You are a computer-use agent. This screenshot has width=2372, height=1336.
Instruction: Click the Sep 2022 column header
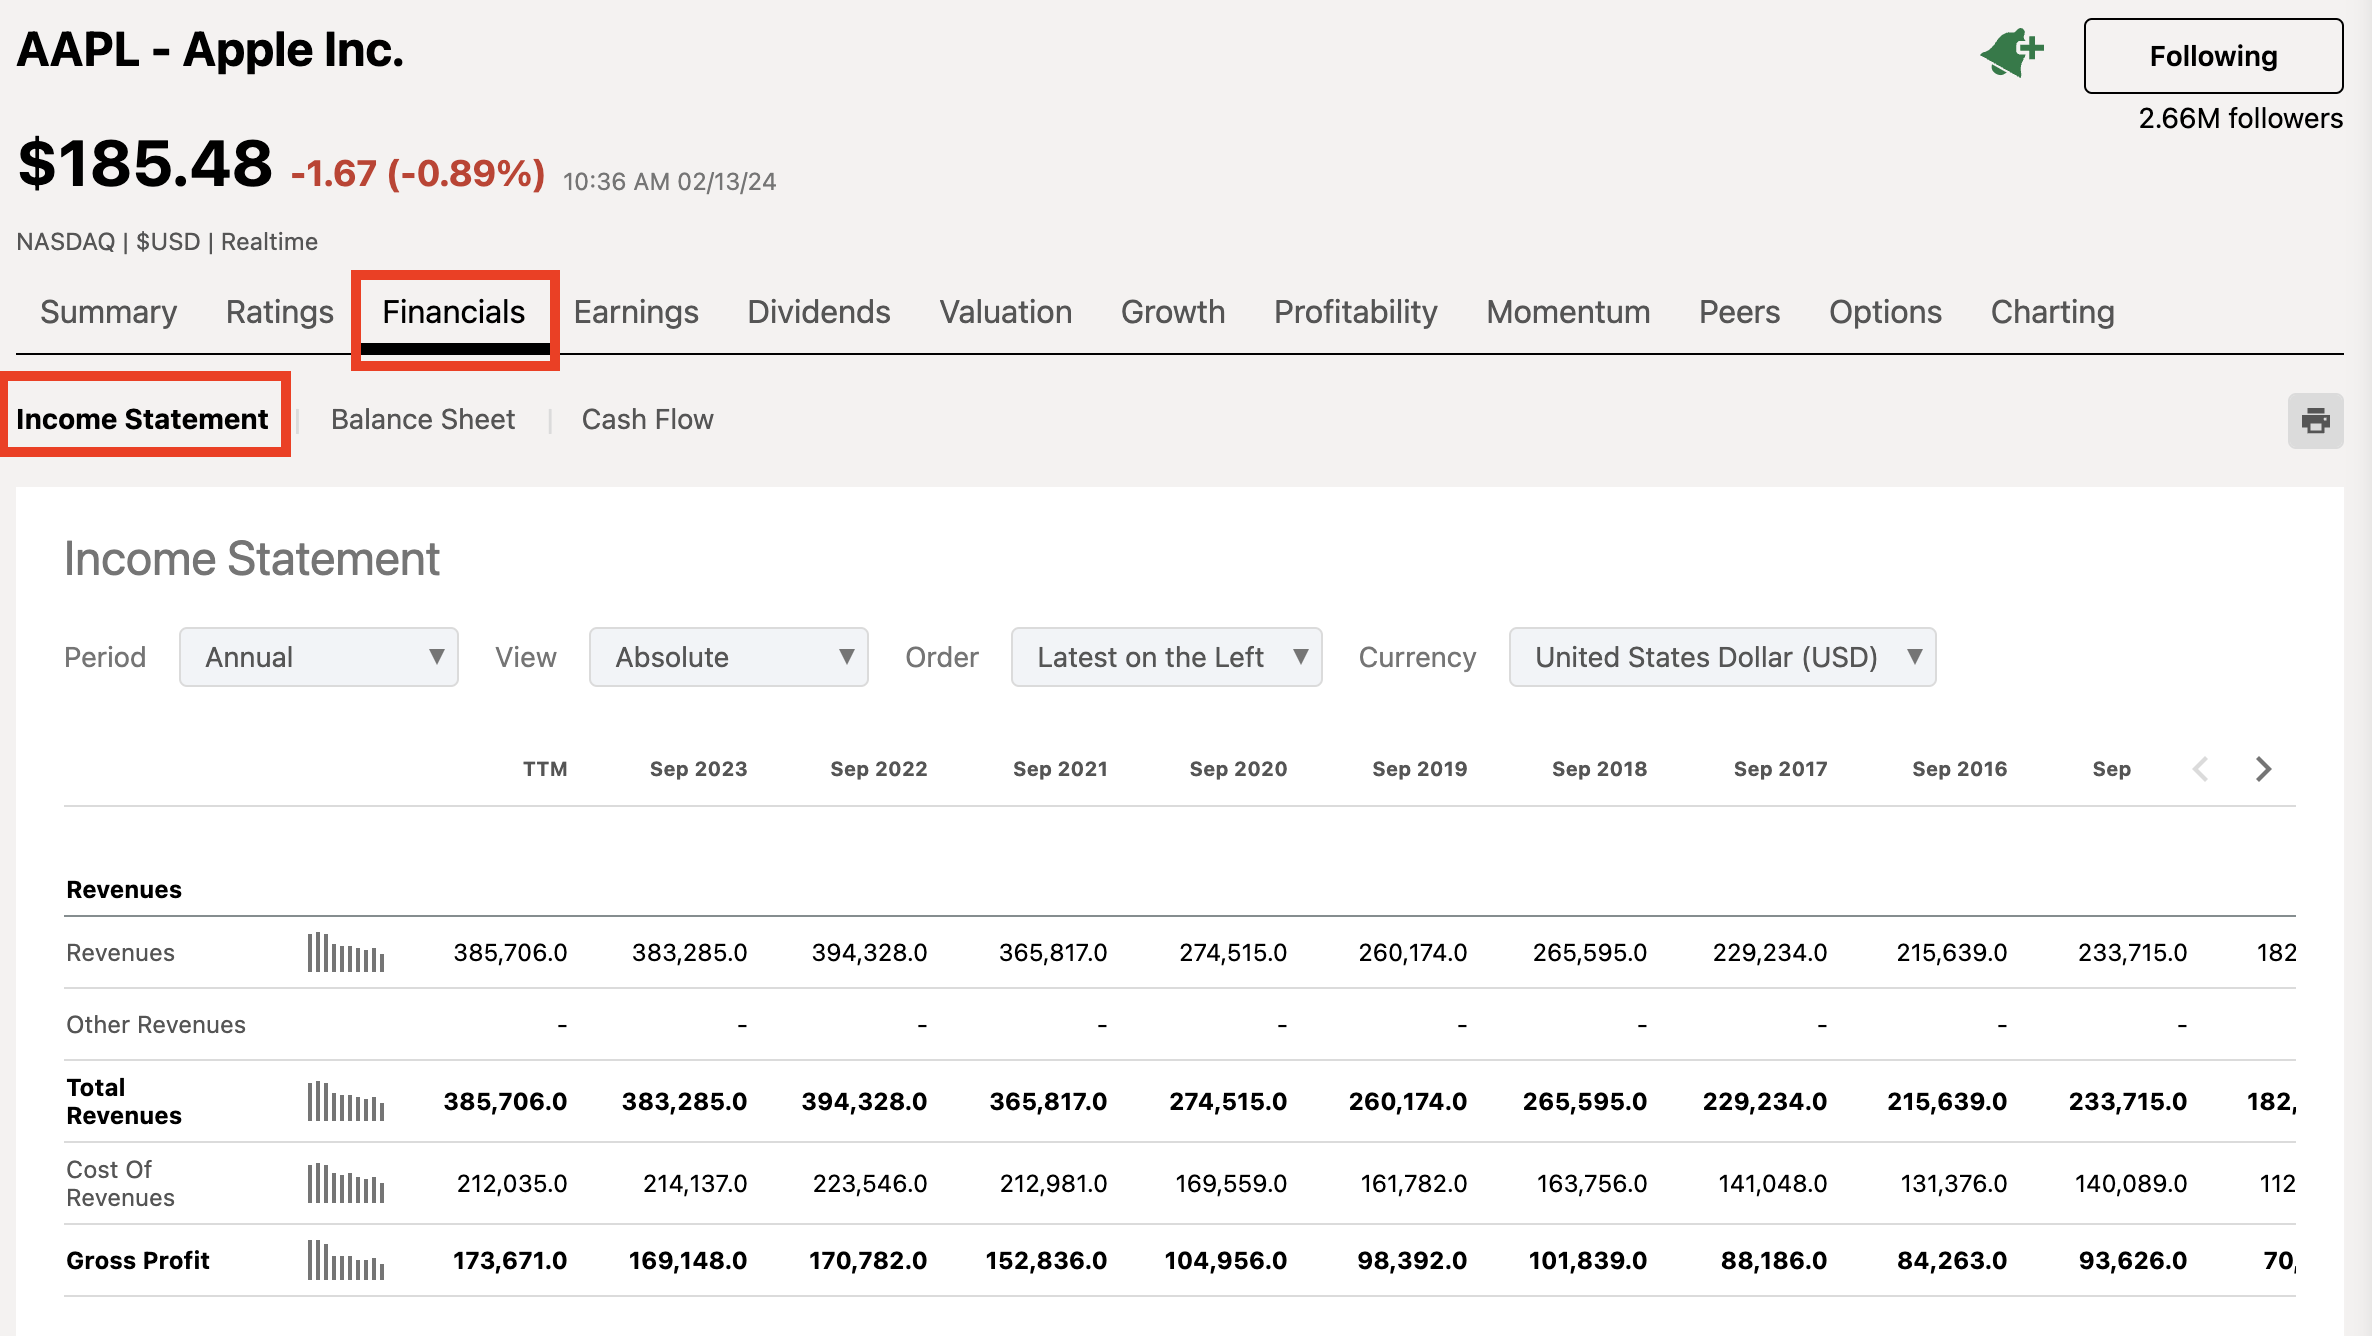point(879,769)
